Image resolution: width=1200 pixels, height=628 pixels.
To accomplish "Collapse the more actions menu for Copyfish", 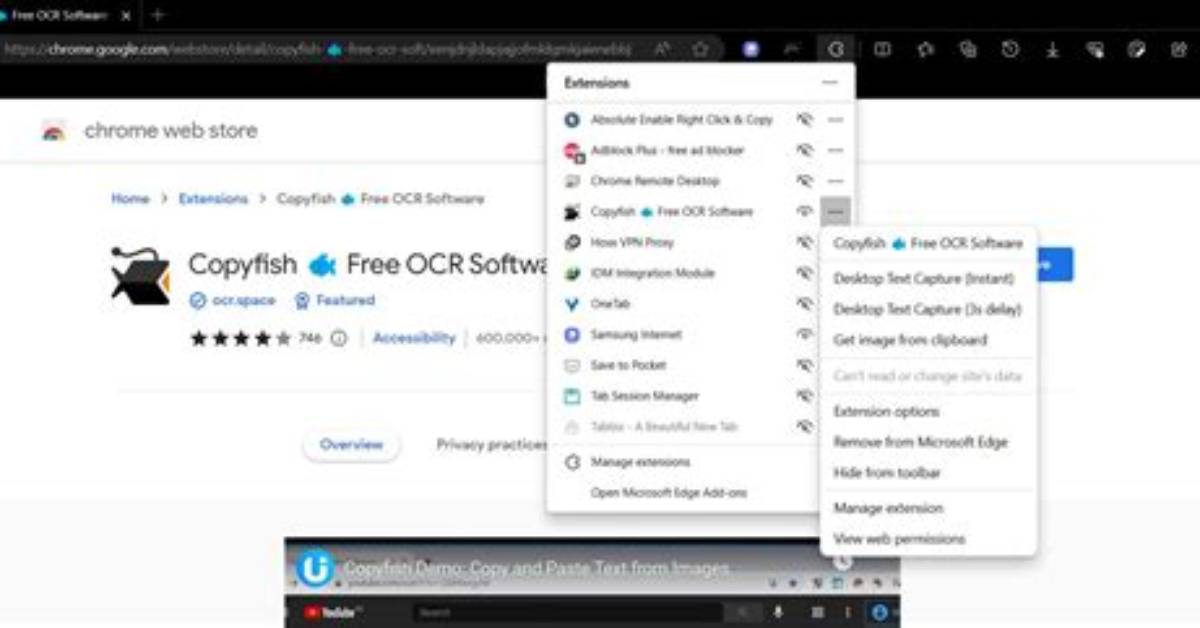I will coord(836,212).
